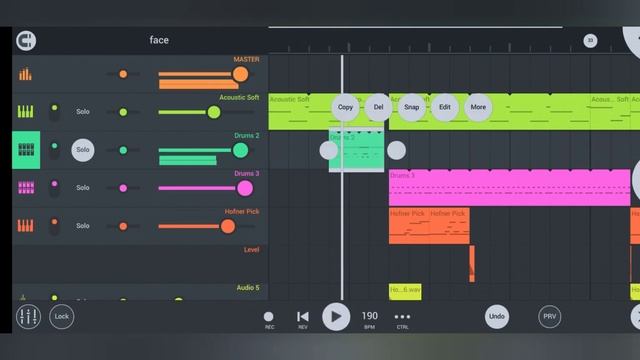Screen dimensions: 640x360
Task: Adjust the Drums 2 volume slider knob
Action: coord(240,150)
